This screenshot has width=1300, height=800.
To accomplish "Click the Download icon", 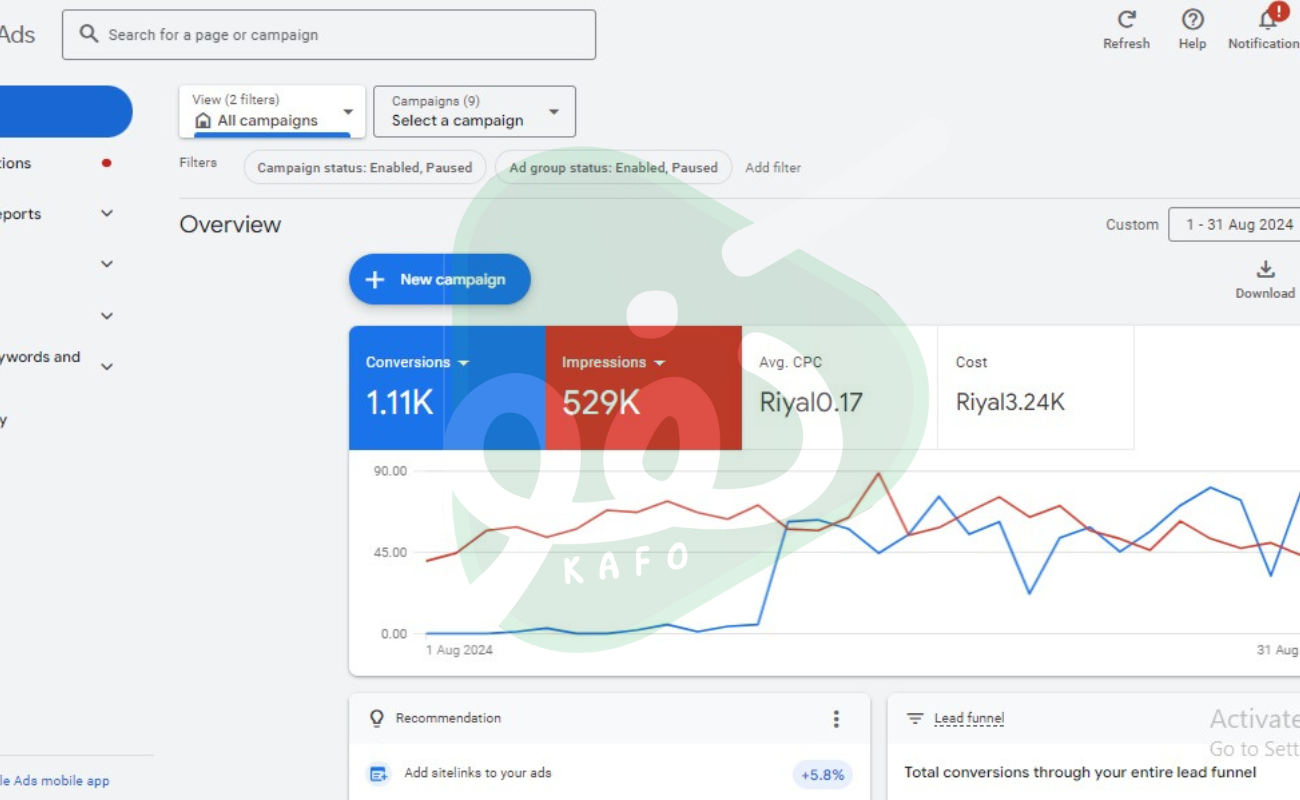I will 1265,270.
